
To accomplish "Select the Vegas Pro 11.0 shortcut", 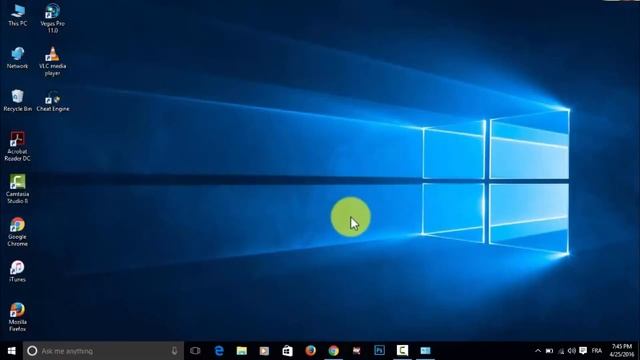I will pos(53,18).
